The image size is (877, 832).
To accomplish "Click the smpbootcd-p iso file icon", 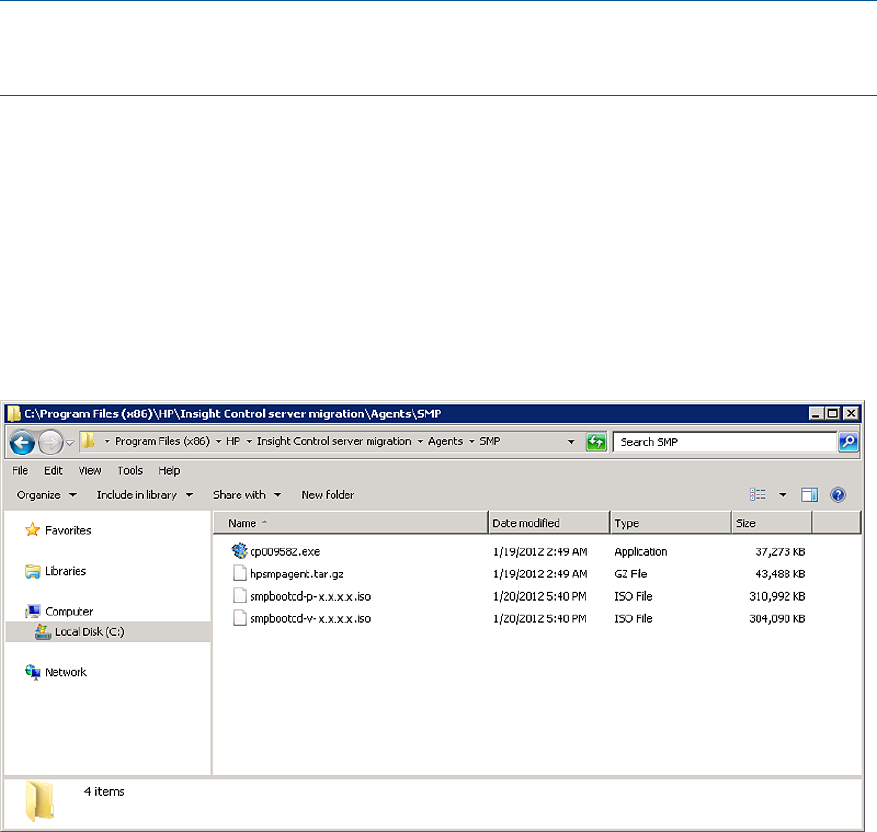I will coord(239,595).
